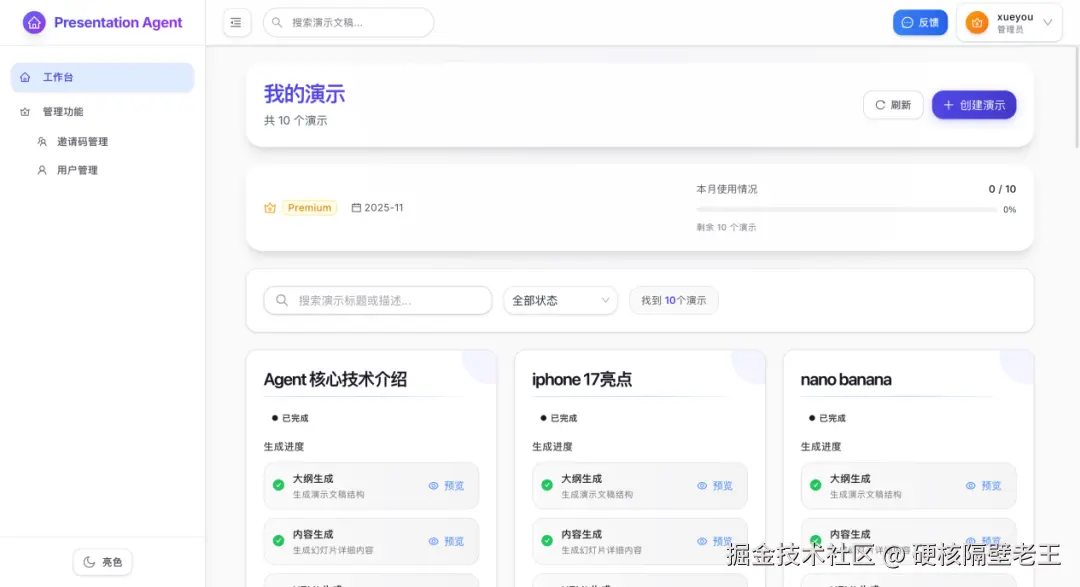
Task: Click 已完成 status on Agent 核心技术介绍 card
Action: [290, 418]
